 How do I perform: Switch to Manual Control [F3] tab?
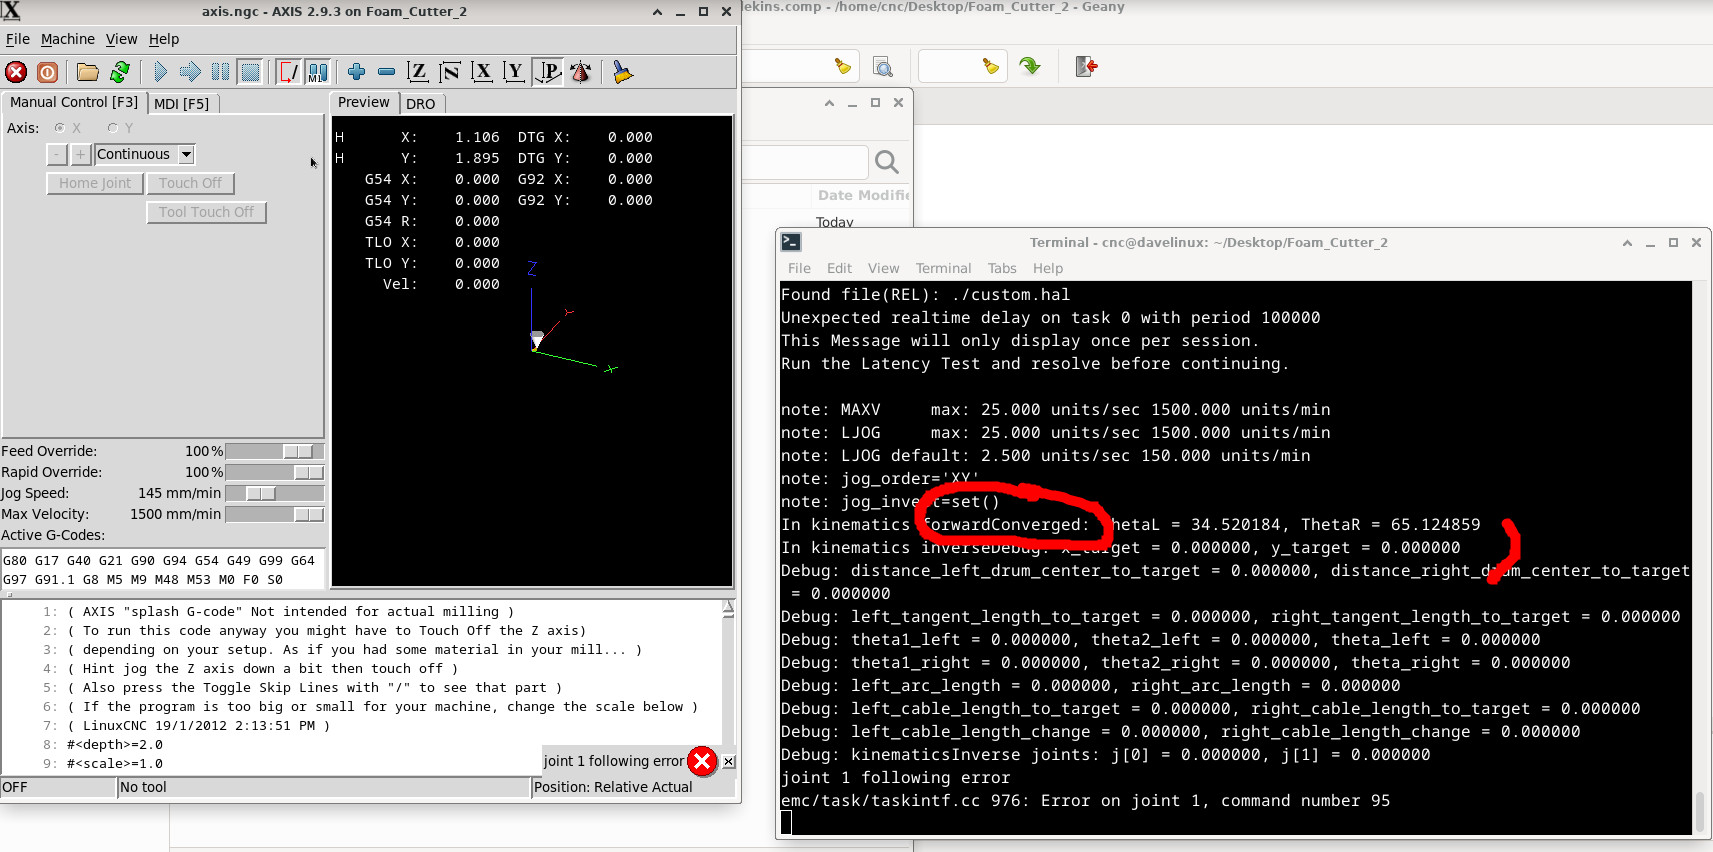[74, 102]
